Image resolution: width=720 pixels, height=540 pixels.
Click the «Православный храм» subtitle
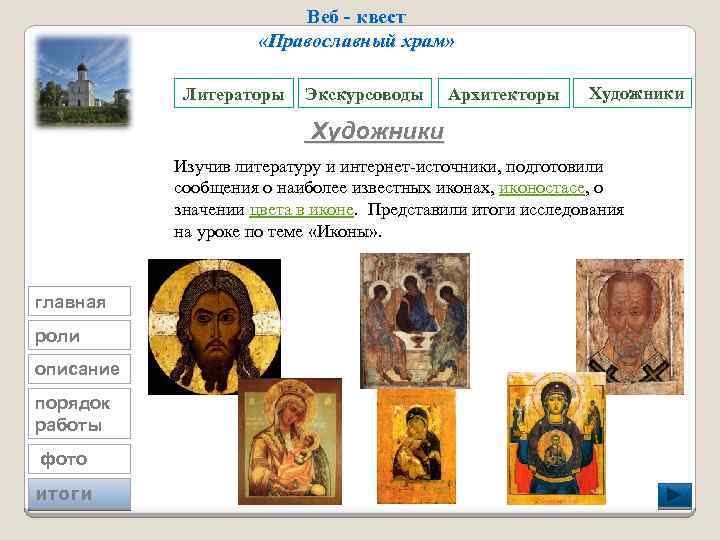point(356,42)
